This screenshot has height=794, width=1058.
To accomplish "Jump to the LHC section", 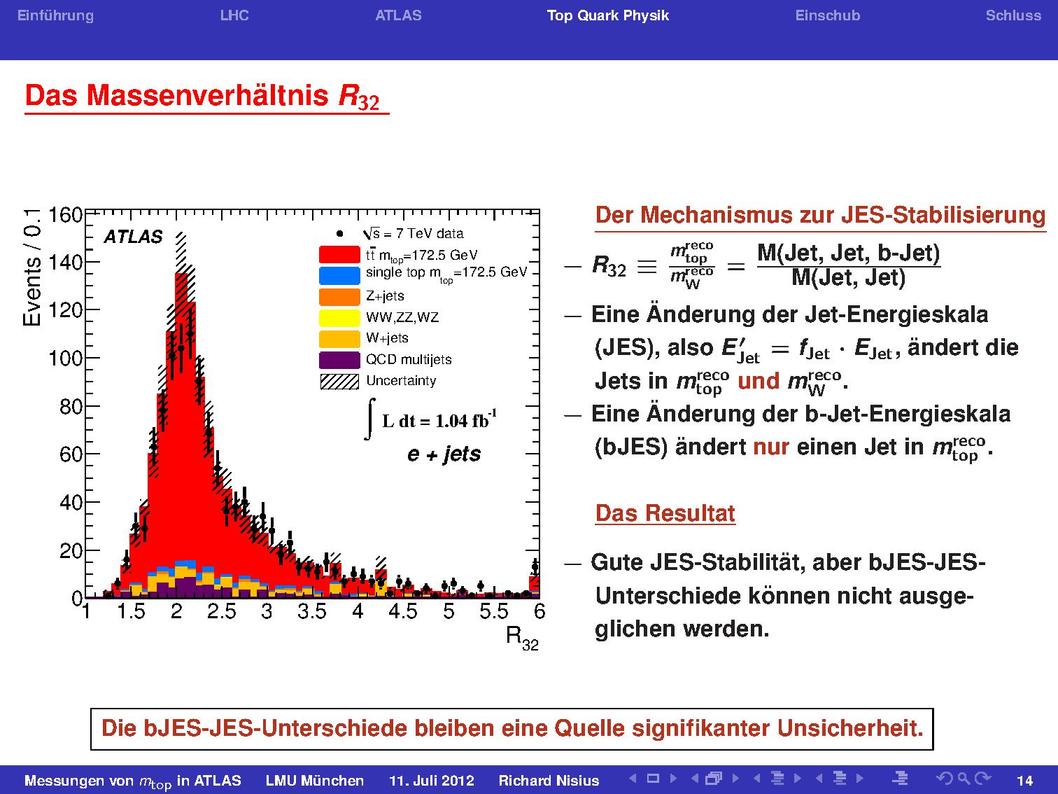I will point(234,16).
